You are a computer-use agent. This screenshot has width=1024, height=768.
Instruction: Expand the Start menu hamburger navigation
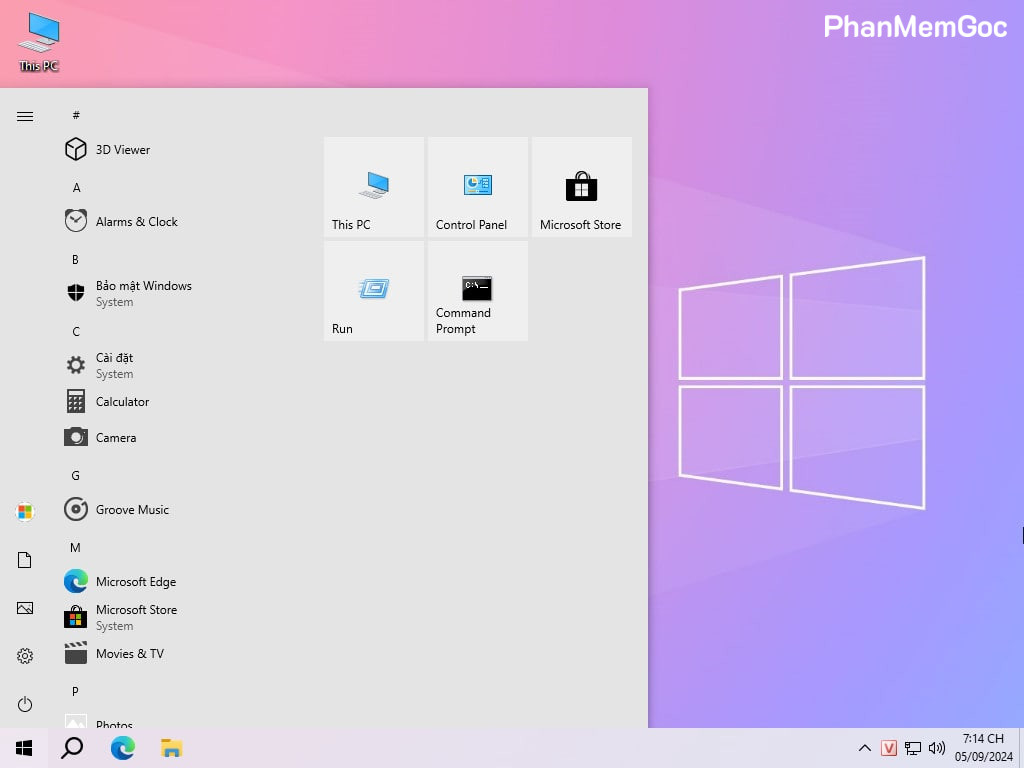pos(25,116)
